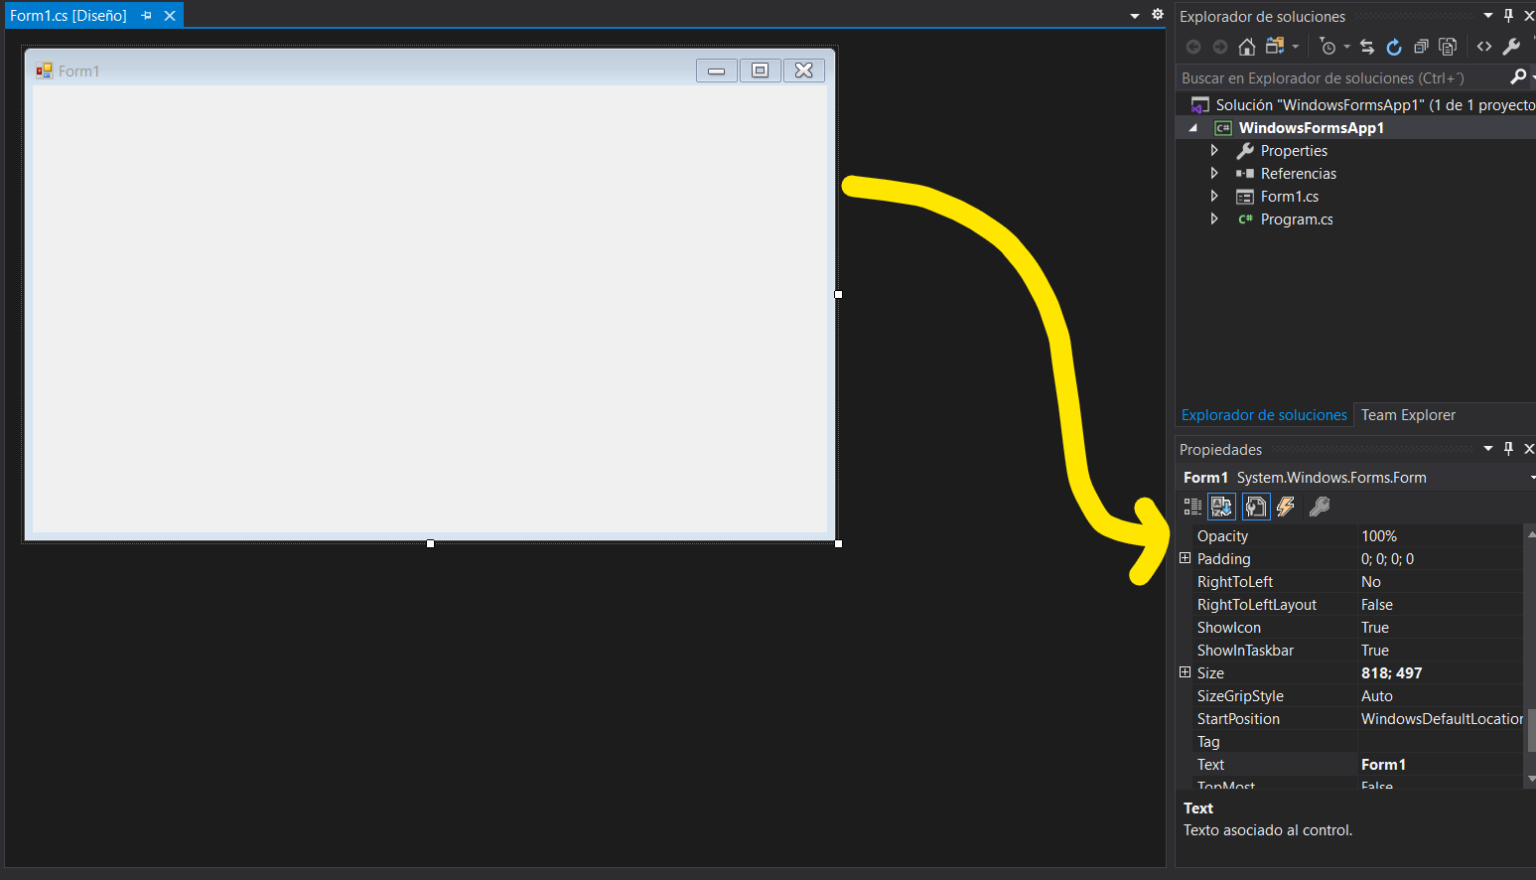Expand the Padding property

coord(1184,558)
